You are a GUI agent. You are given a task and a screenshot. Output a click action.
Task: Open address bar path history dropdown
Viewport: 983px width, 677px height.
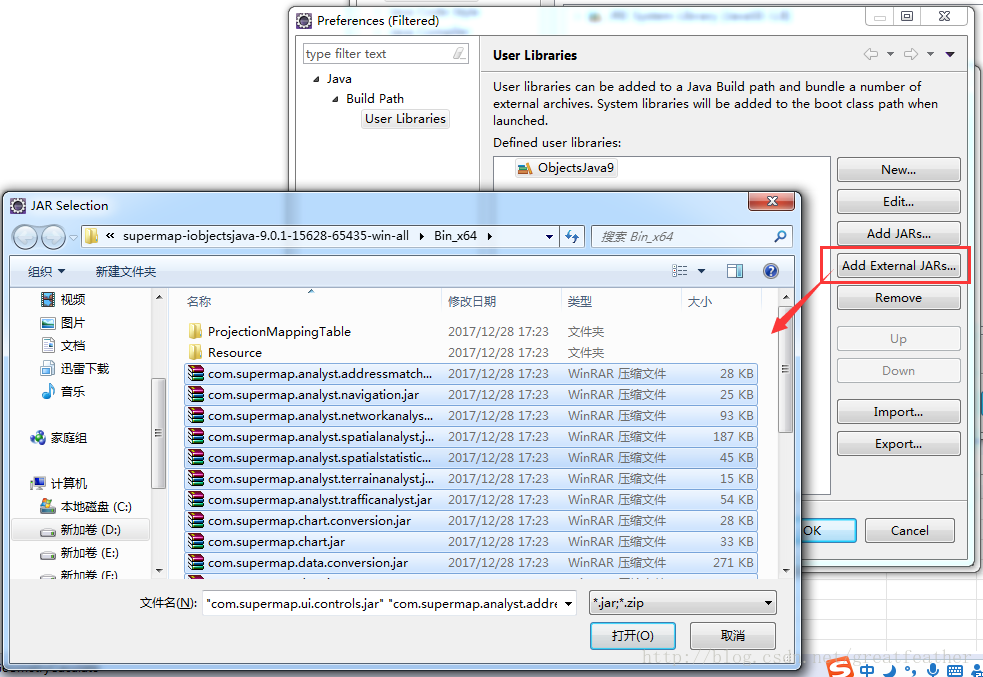549,236
